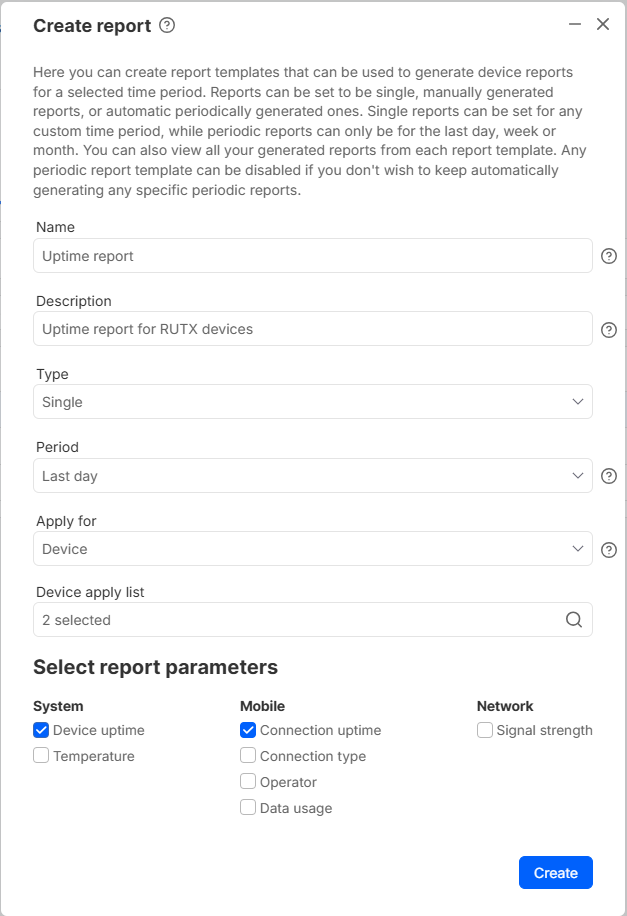
Task: Click help icon beside Period dropdown
Action: [x=608, y=476]
